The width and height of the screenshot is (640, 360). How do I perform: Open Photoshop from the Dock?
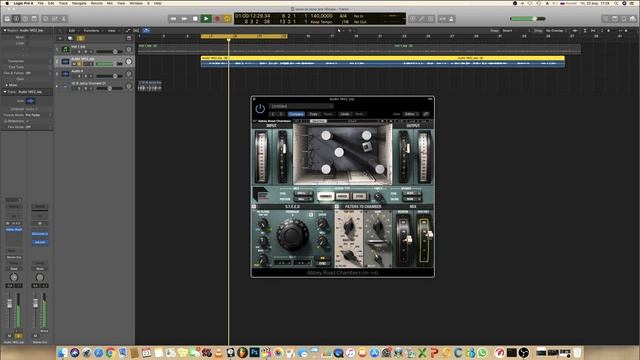(255, 352)
